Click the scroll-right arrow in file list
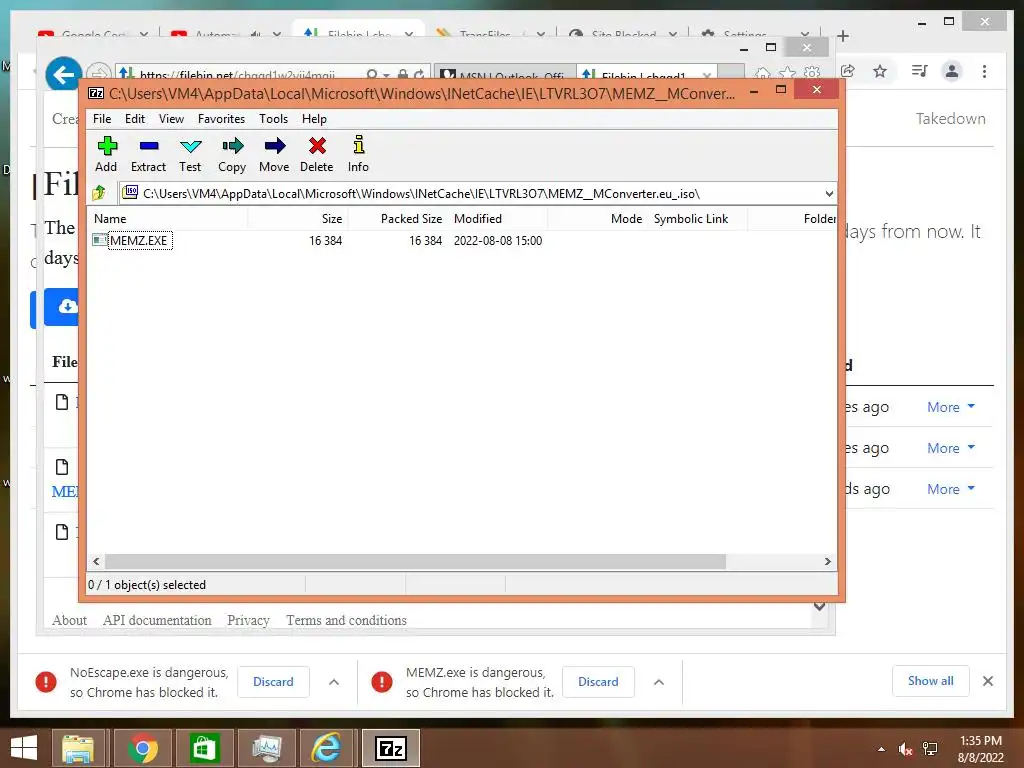Viewport: 1024px width, 768px height. pyautogui.click(x=827, y=562)
